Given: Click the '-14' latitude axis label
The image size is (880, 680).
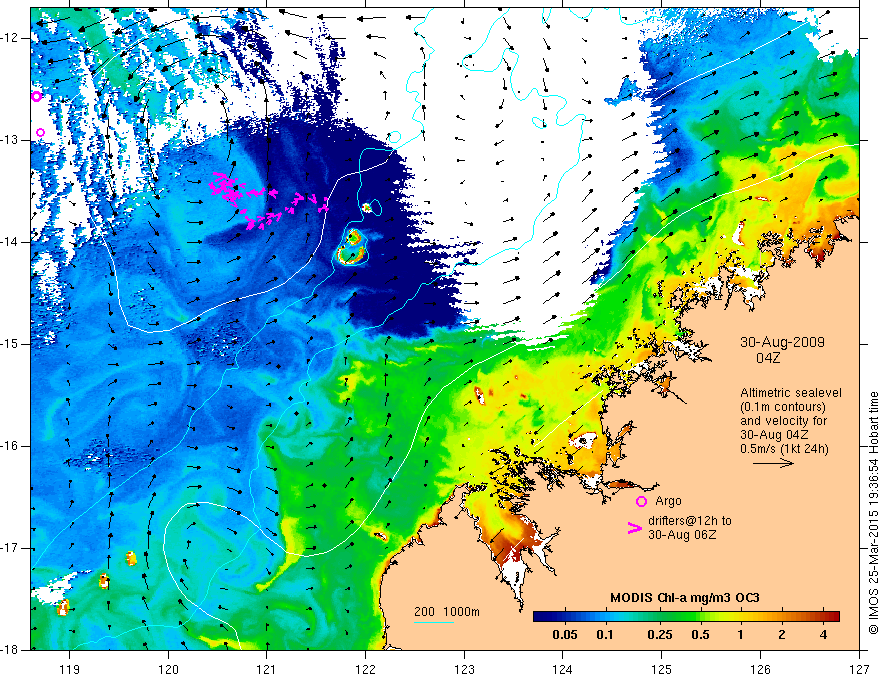Looking at the screenshot, I should coord(11,242).
